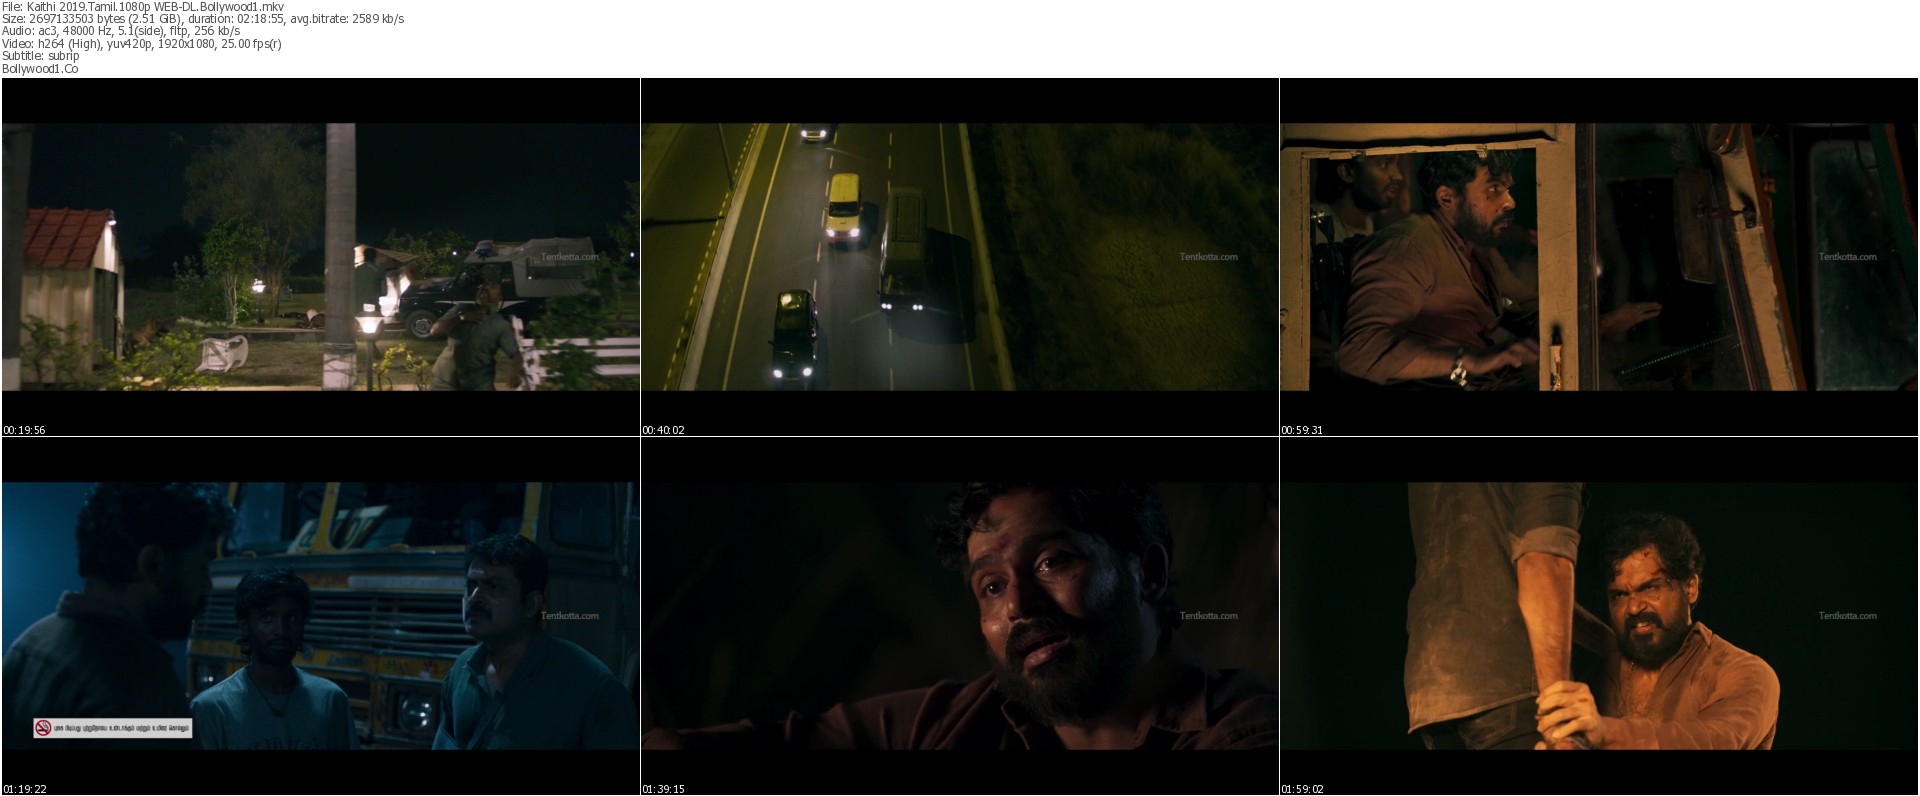Click the 01:39:15 timestamp label
Screen dimensions: 1920x796
(x=663, y=789)
